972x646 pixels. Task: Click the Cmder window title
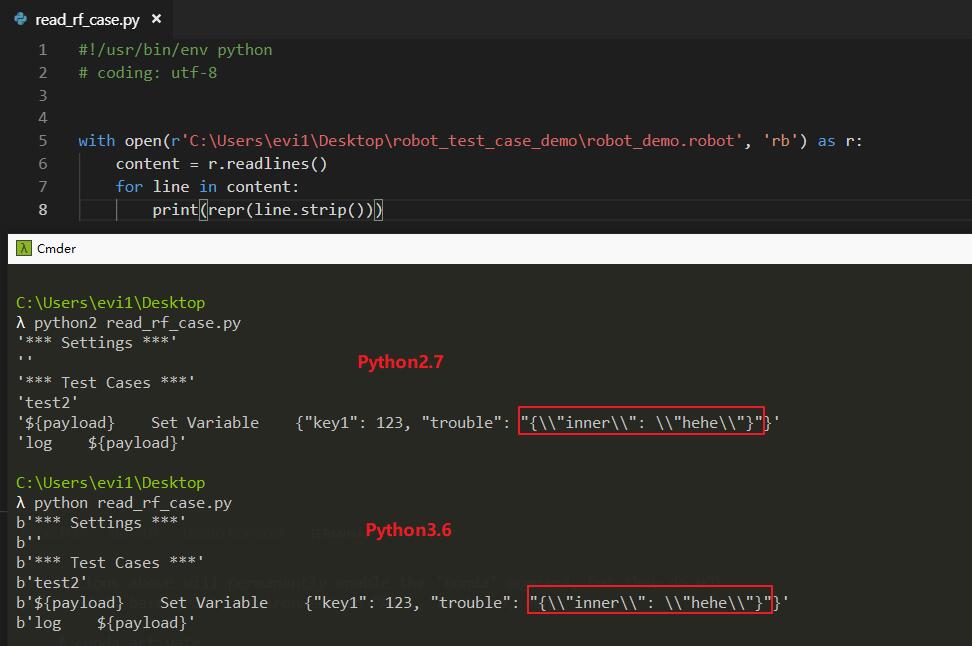coord(56,249)
